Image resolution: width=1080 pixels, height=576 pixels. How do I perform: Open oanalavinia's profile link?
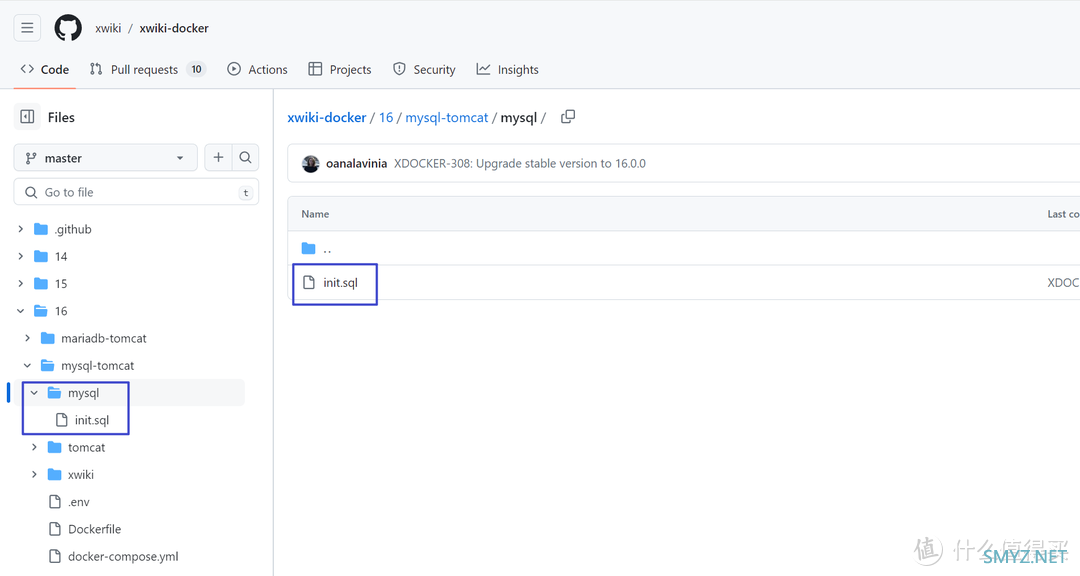coord(356,164)
